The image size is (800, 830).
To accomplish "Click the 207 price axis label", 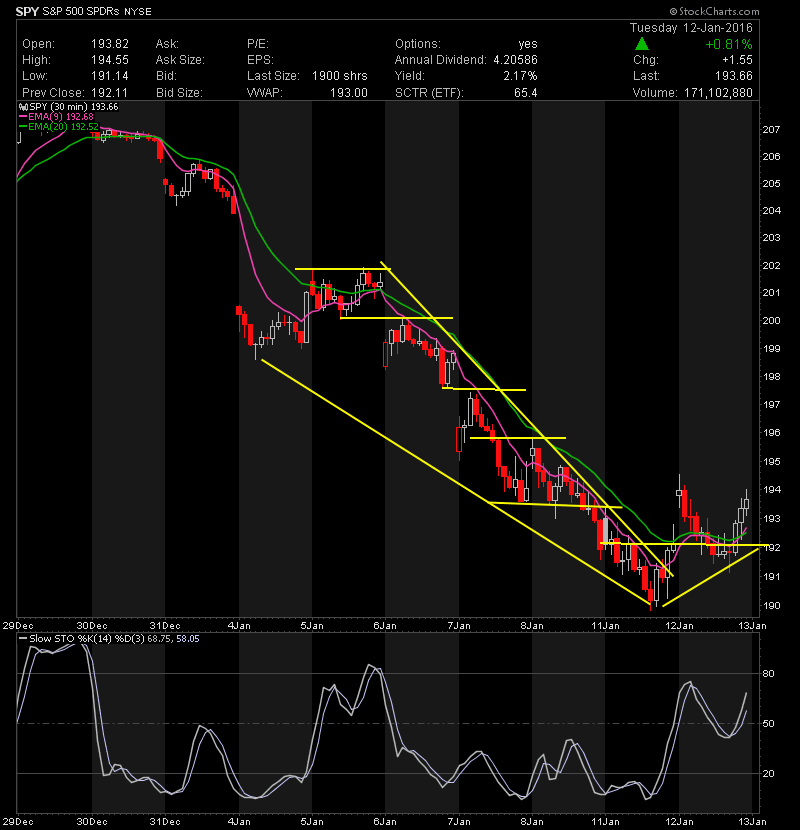I will pyautogui.click(x=771, y=129).
